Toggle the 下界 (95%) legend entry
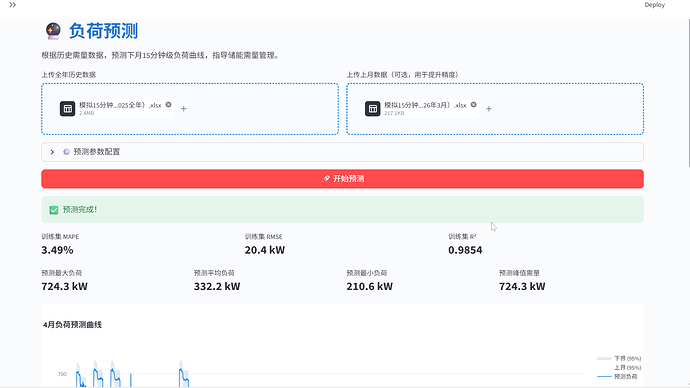The width and height of the screenshot is (690, 388). [x=619, y=359]
